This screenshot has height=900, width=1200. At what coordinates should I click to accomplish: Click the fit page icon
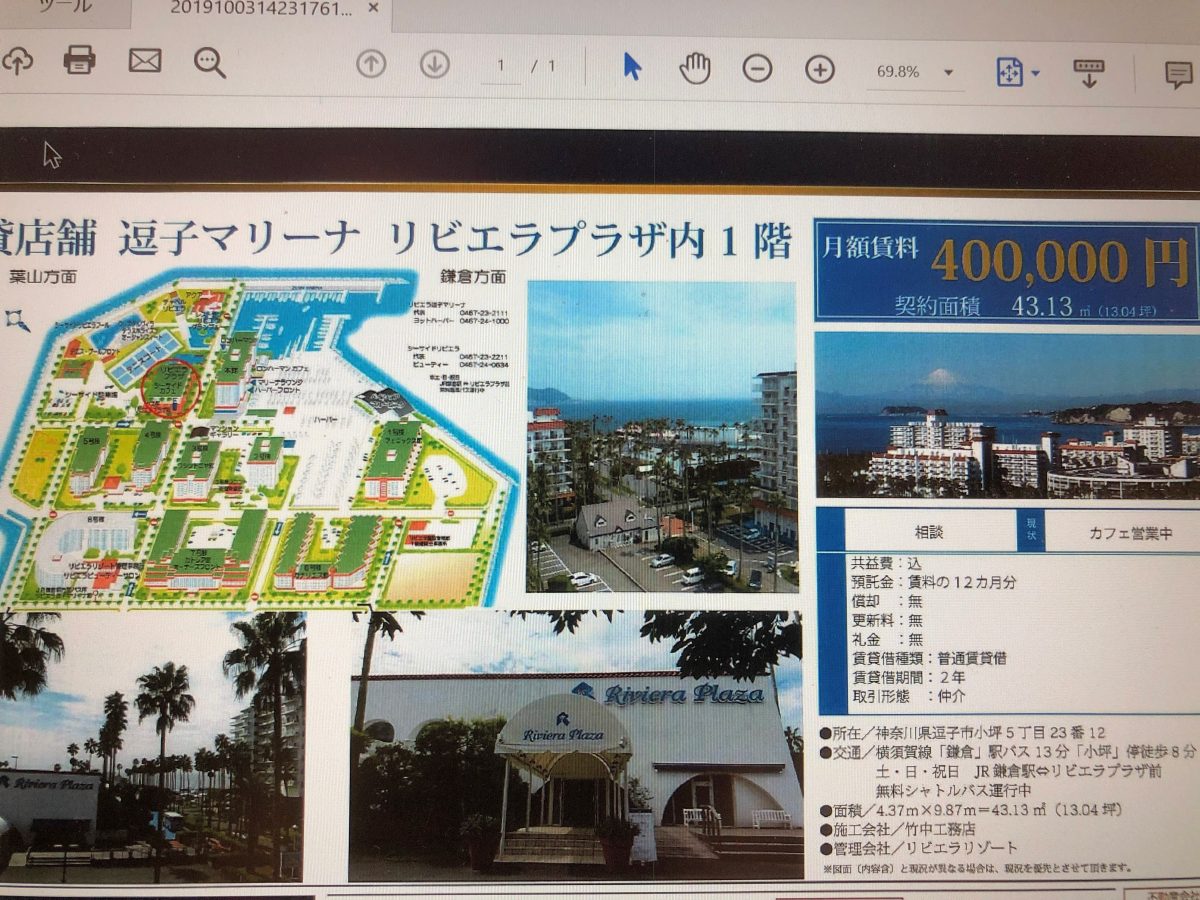tap(1009, 73)
